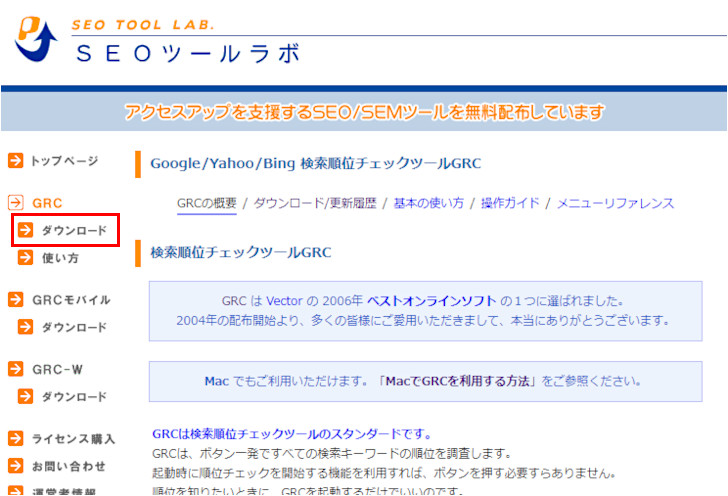Click Mac link in notice box

point(217,381)
